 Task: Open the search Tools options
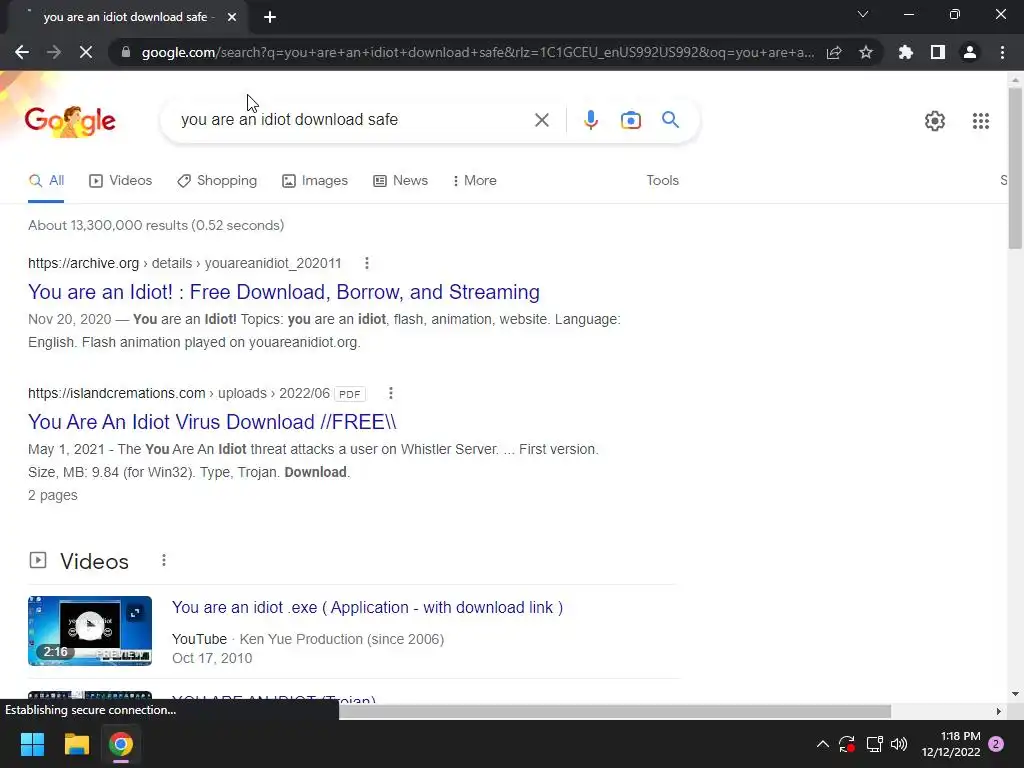tap(662, 181)
